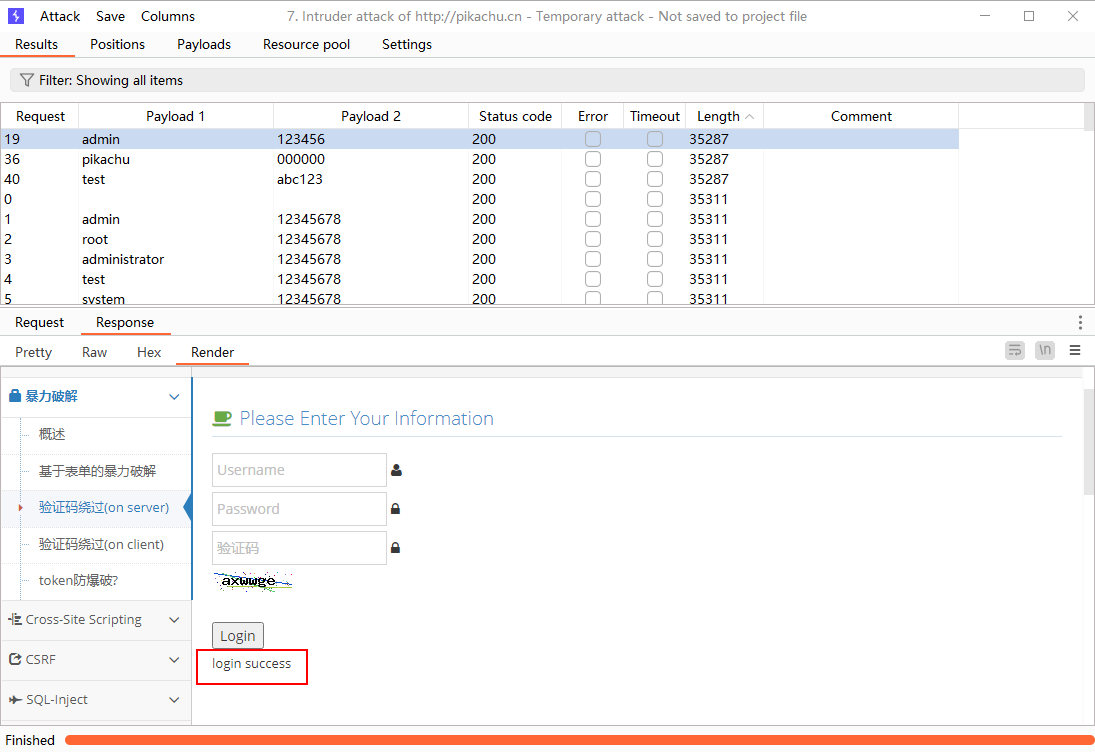This screenshot has width=1095, height=752.
Task: Toggle Error checkbox for request 40
Action: click(x=593, y=179)
